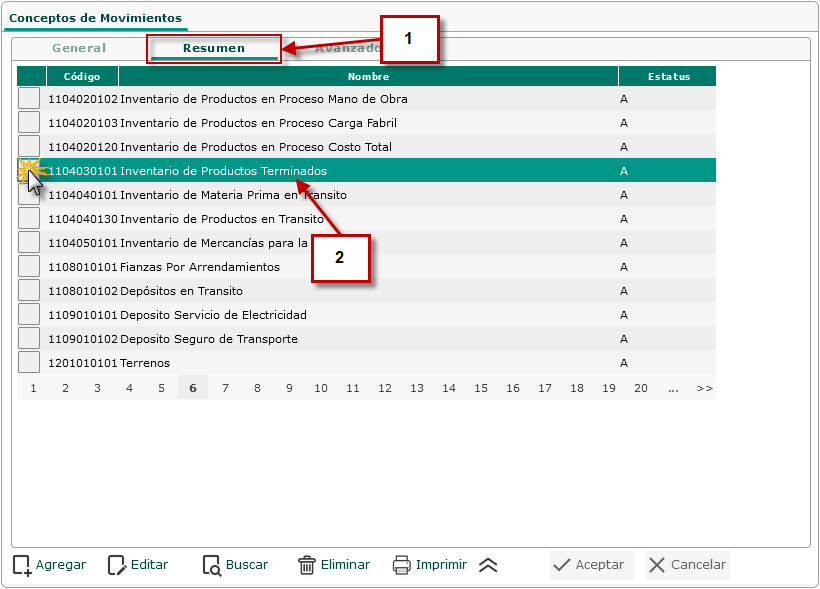820x589 pixels.
Task: Go to page 2 of the list
Action: click(x=65, y=388)
